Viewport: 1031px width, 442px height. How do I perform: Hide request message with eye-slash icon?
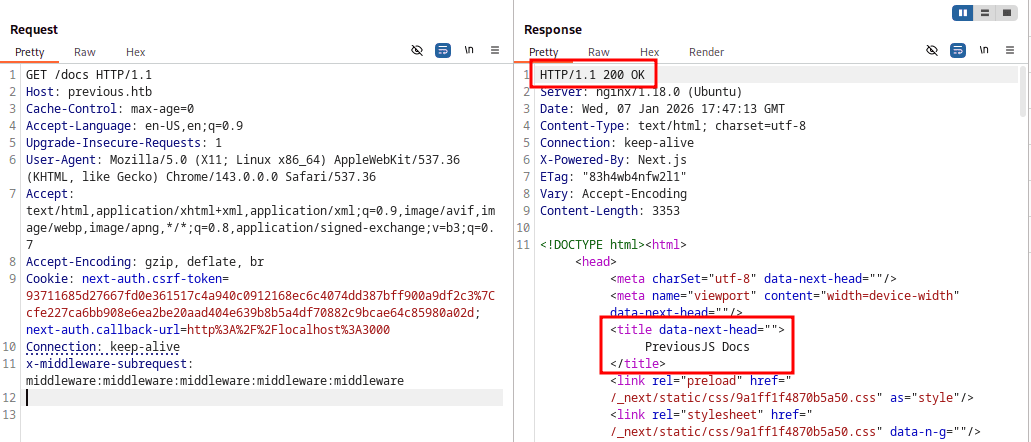tap(418, 50)
